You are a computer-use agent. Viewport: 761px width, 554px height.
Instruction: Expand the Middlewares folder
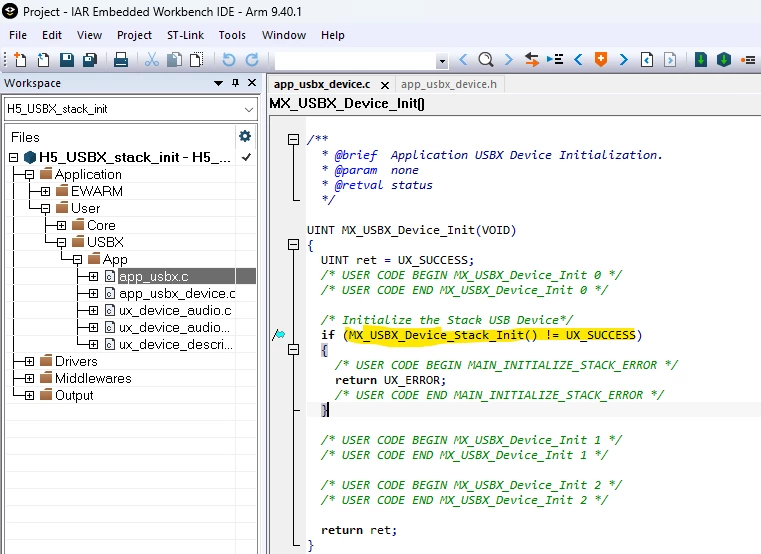[x=30, y=378]
